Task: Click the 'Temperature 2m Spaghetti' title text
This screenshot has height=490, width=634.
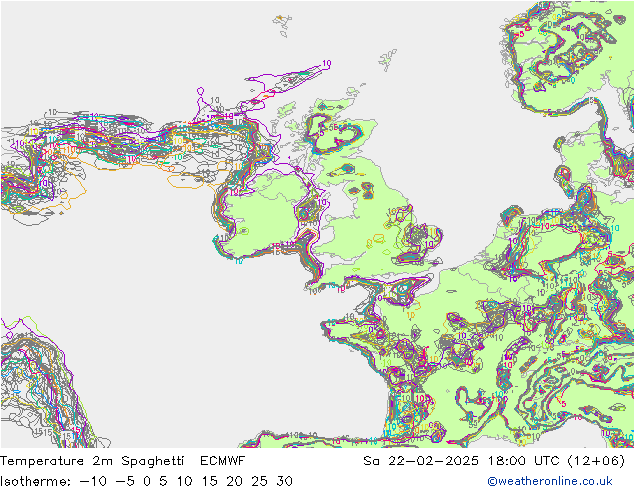Action: 92,461
